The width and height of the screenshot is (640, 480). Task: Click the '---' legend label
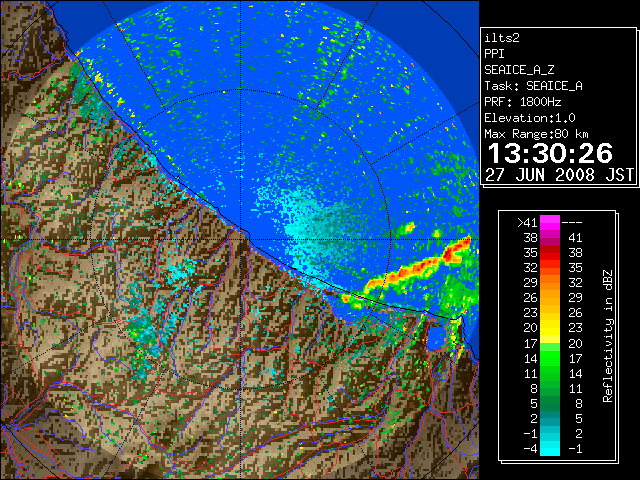tap(572, 222)
